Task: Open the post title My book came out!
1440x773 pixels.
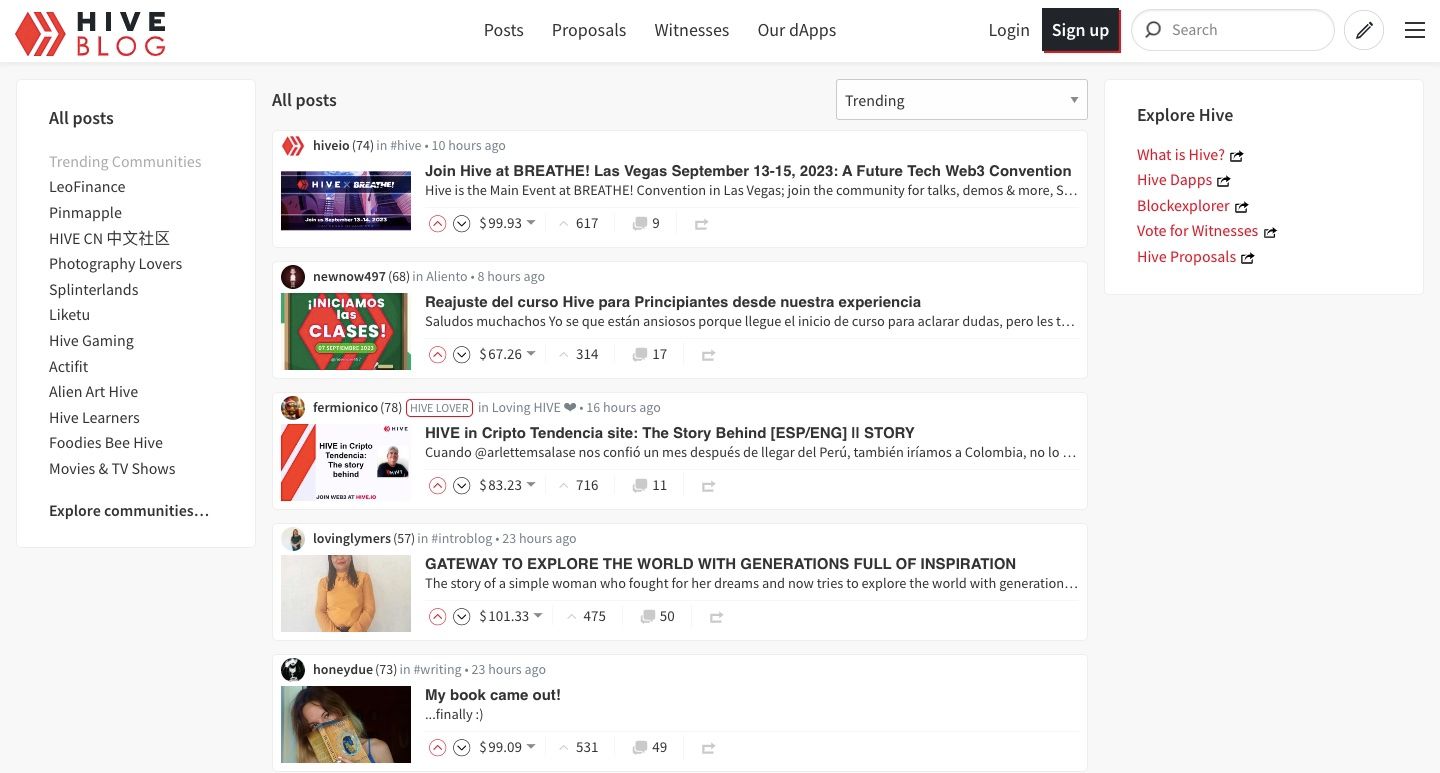Action: tap(493, 695)
